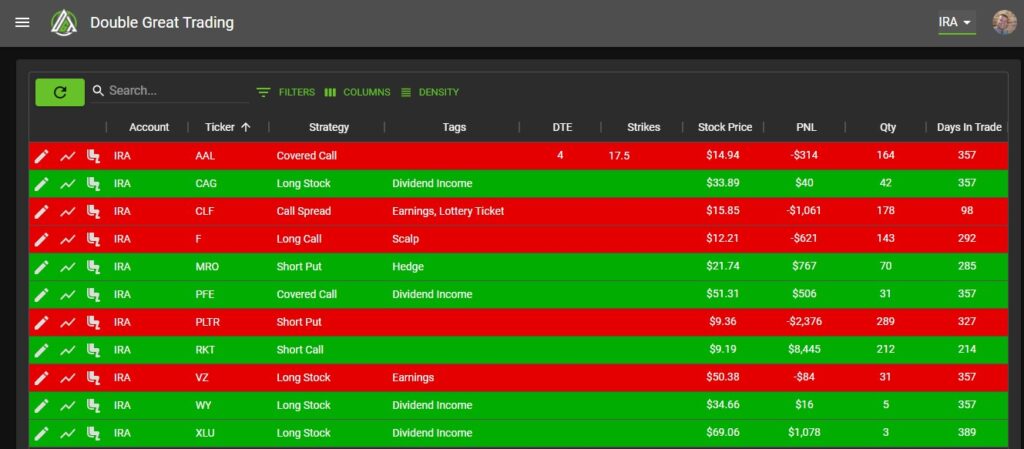Open the chart icon for CLF

68,211
